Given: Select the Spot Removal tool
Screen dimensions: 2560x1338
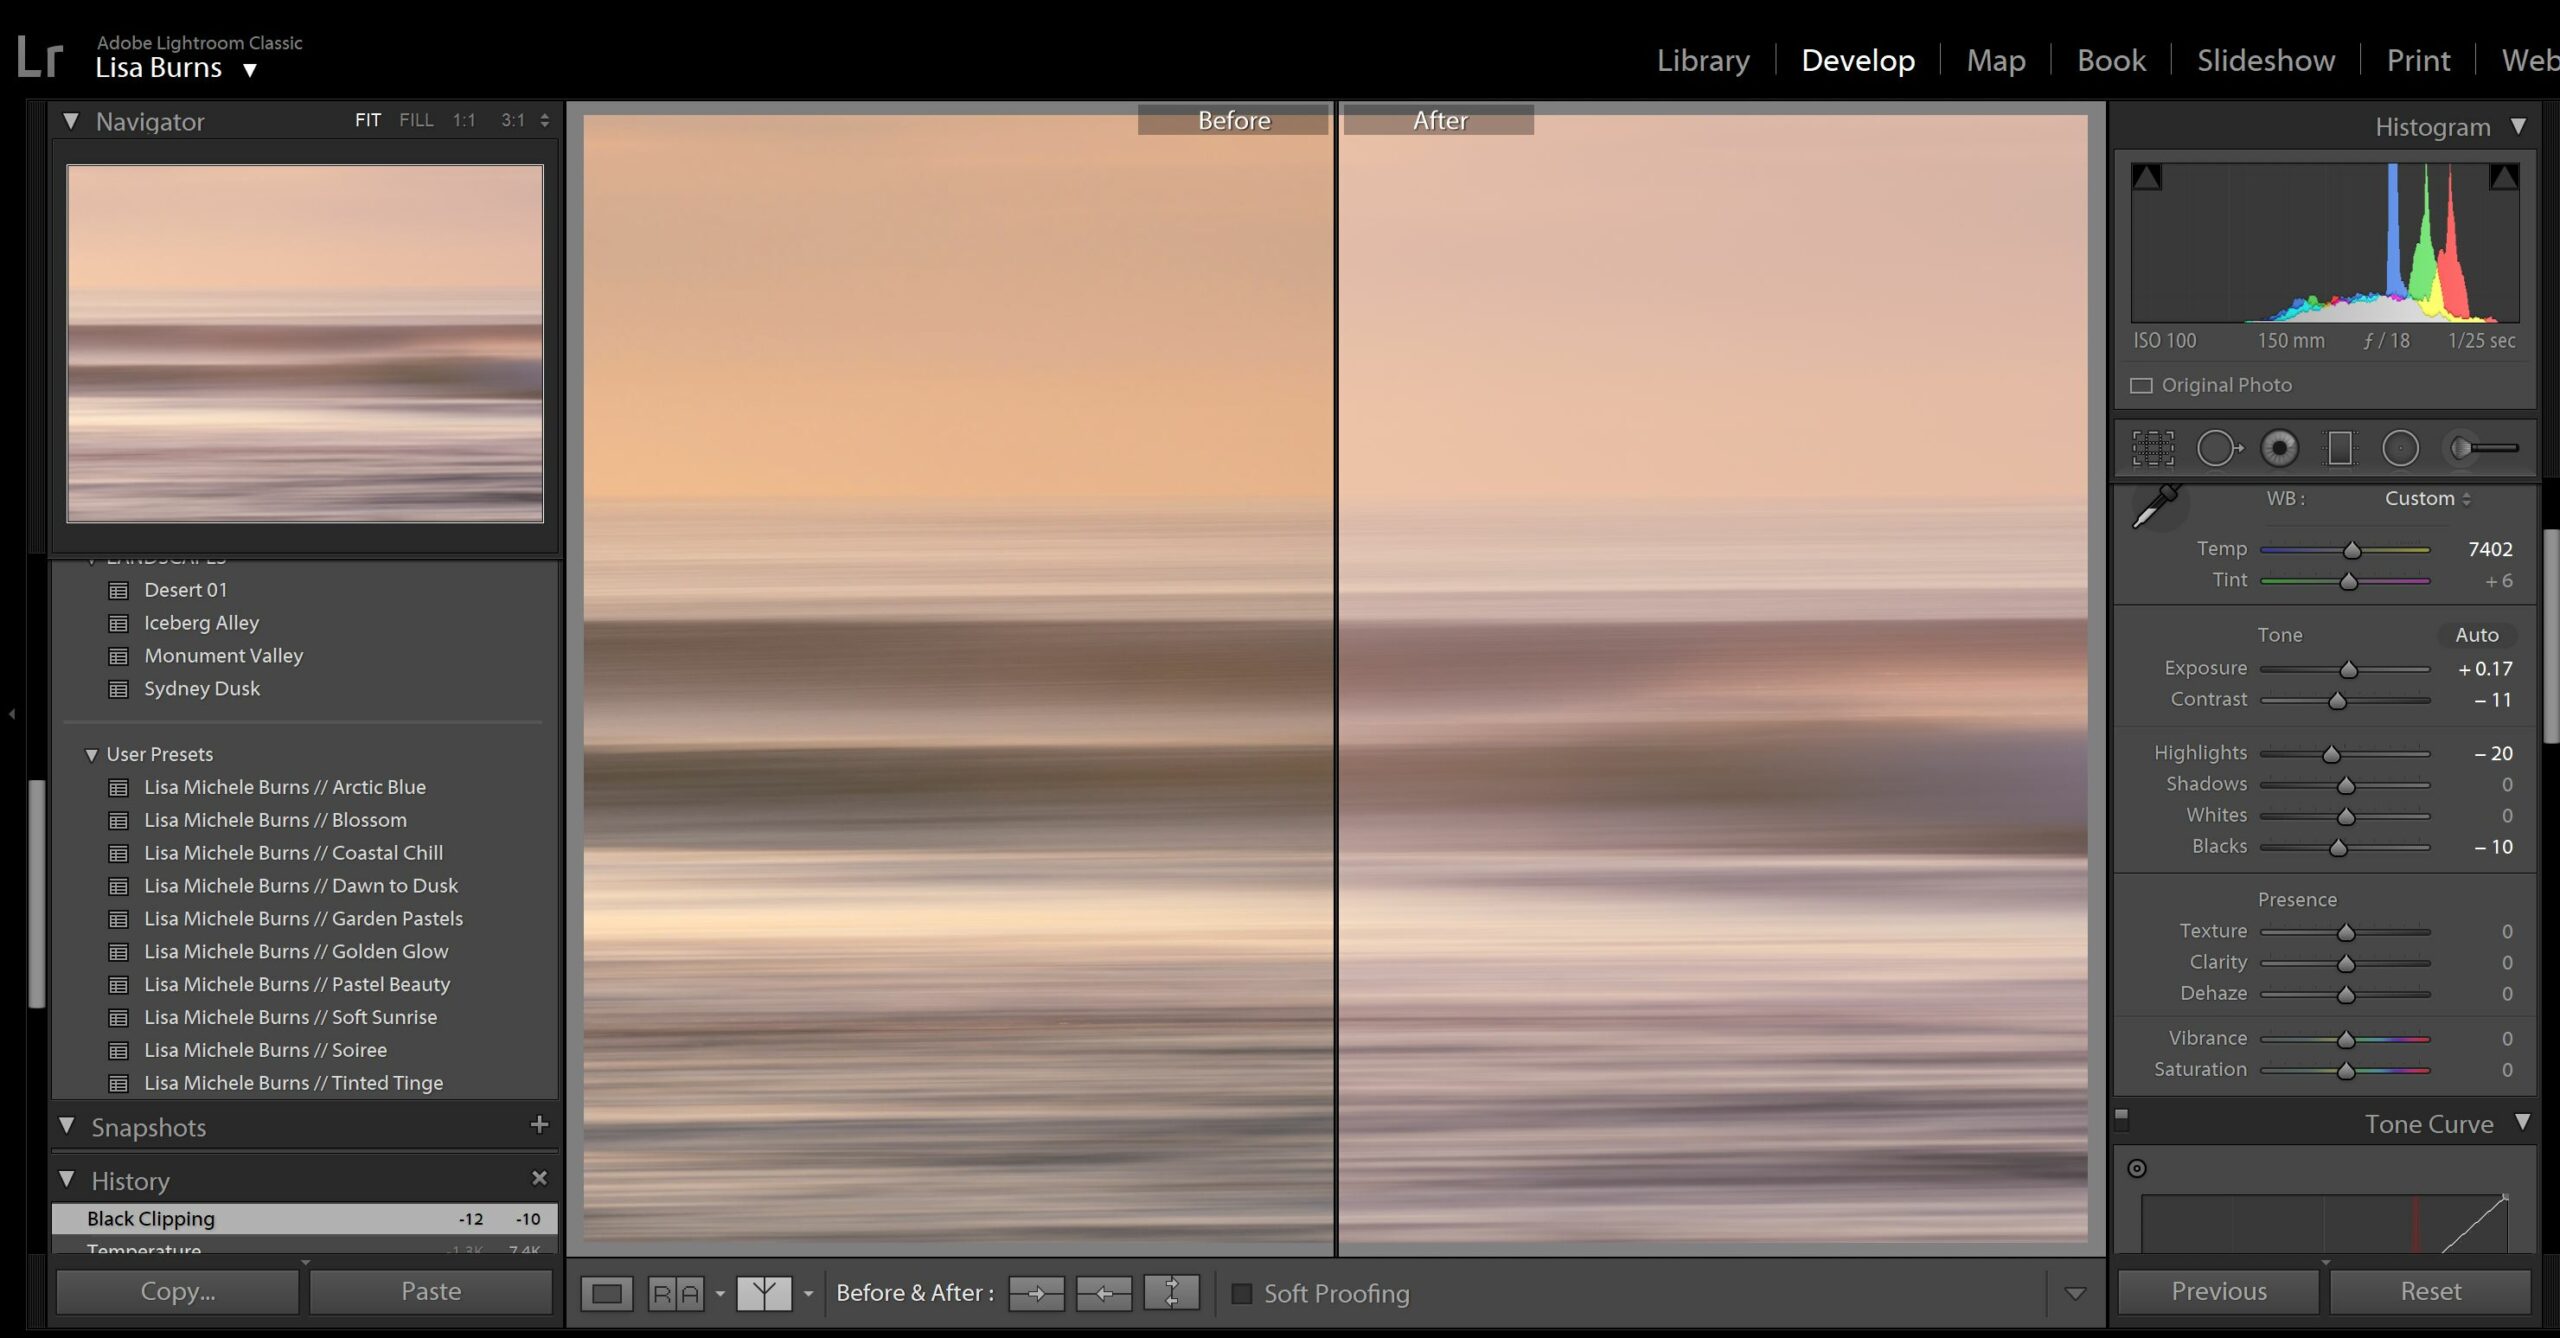Looking at the screenshot, I should pyautogui.click(x=2219, y=449).
